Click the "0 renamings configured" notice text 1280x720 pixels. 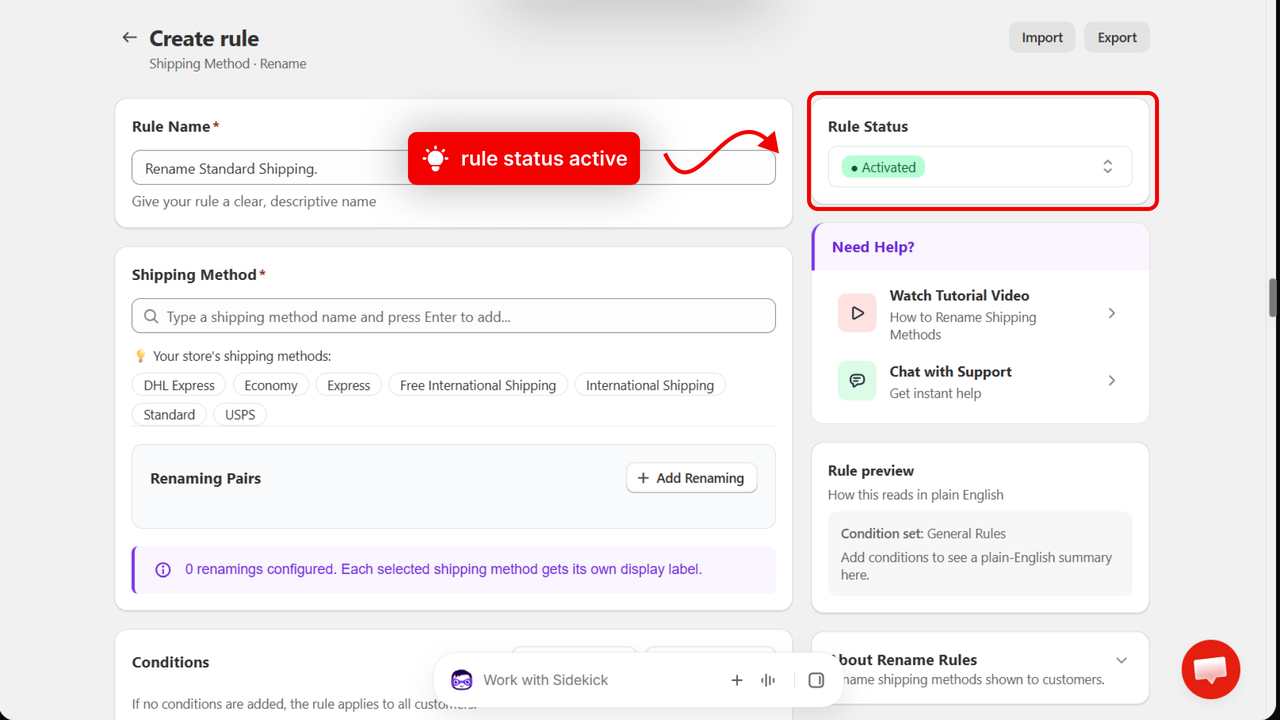pyautogui.click(x=443, y=569)
